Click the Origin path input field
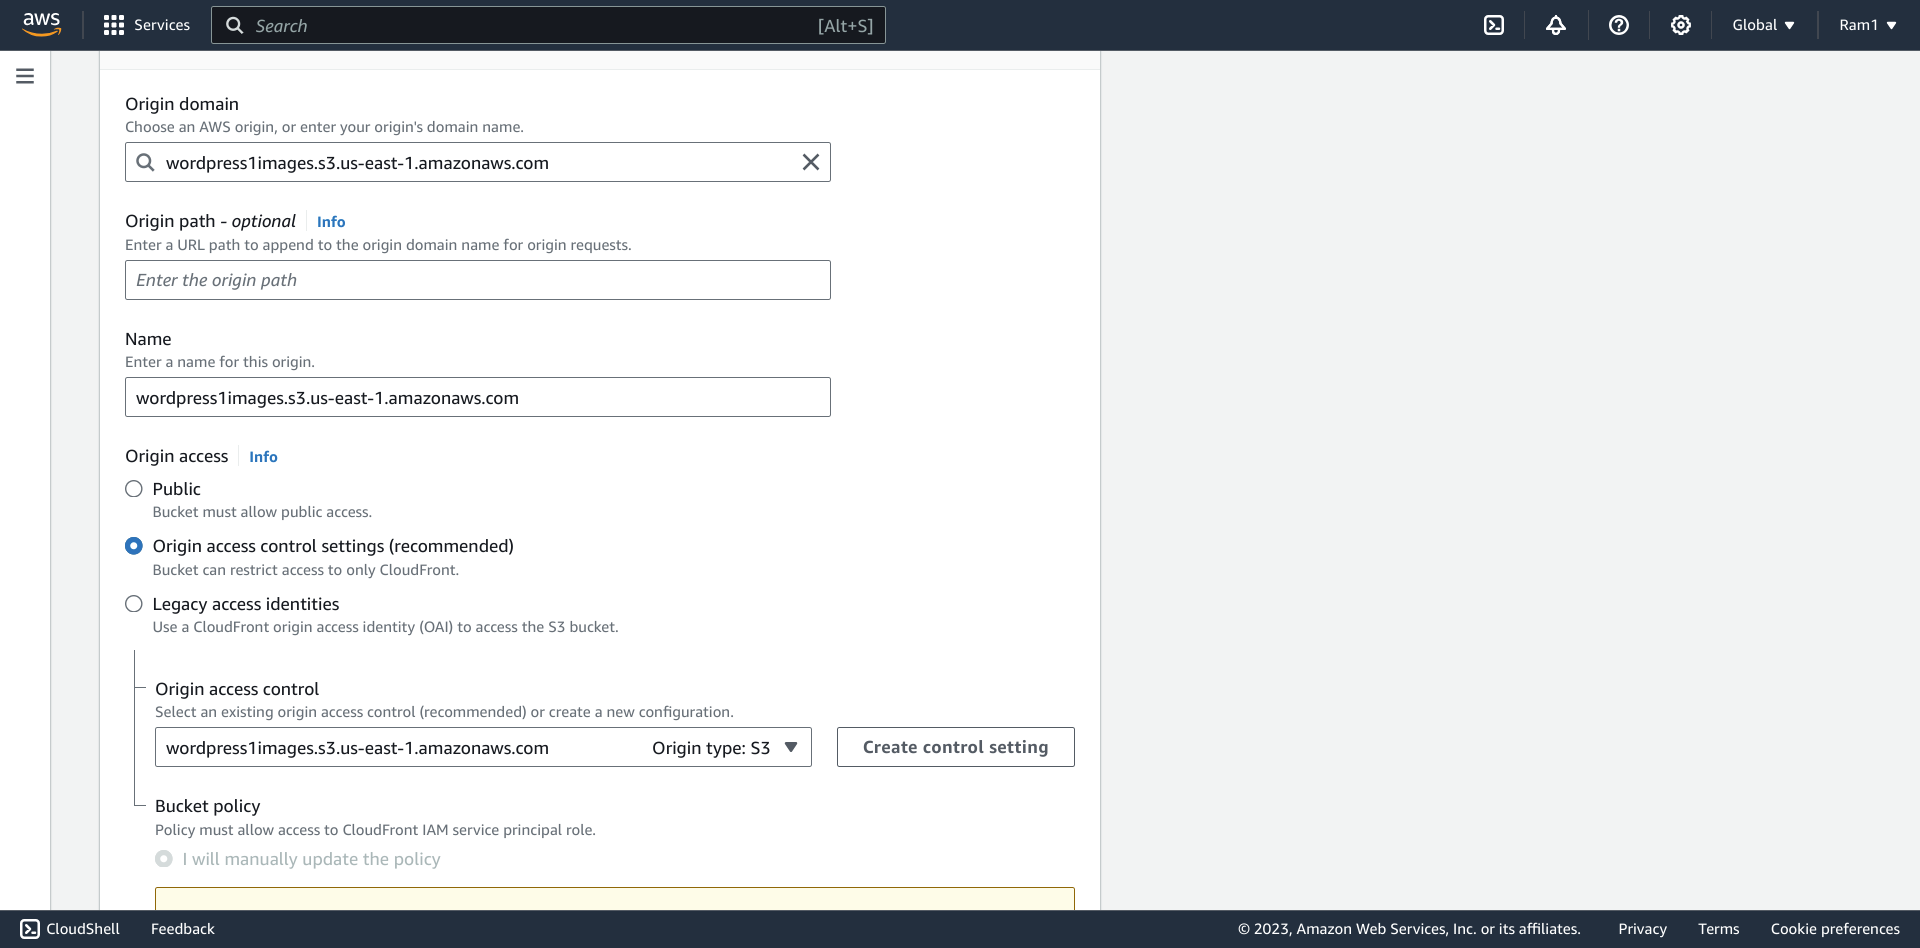The image size is (1920, 948). 478,280
